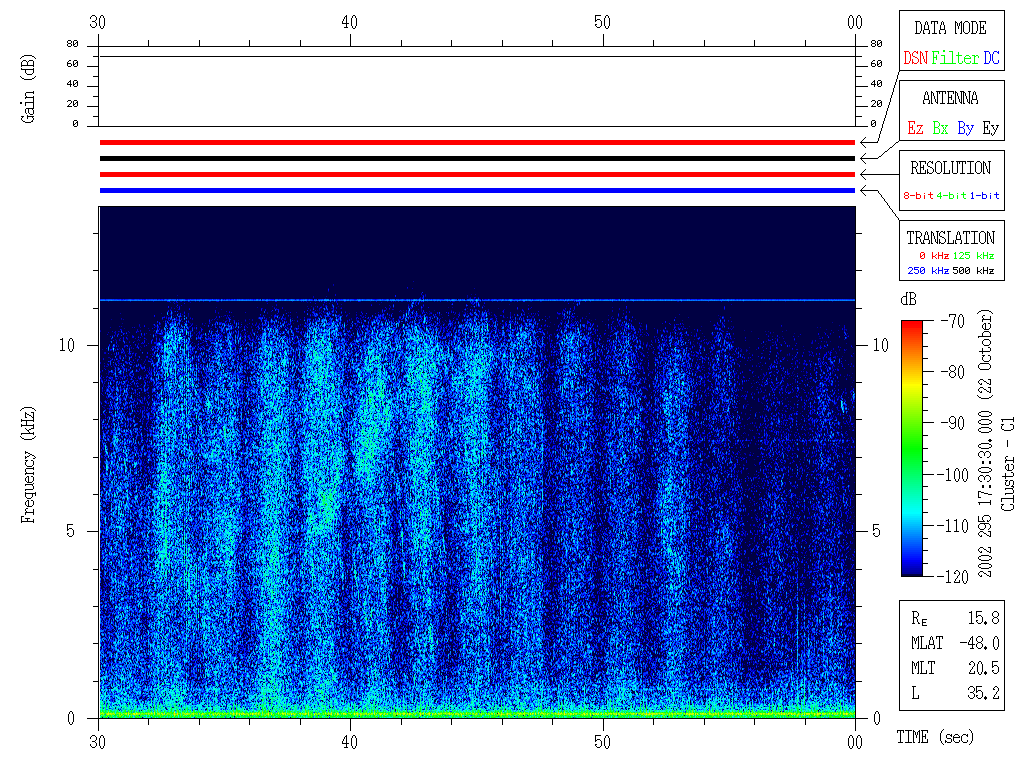Click the 250 kHz translation label
1024x768 pixels.
click(x=928, y=271)
